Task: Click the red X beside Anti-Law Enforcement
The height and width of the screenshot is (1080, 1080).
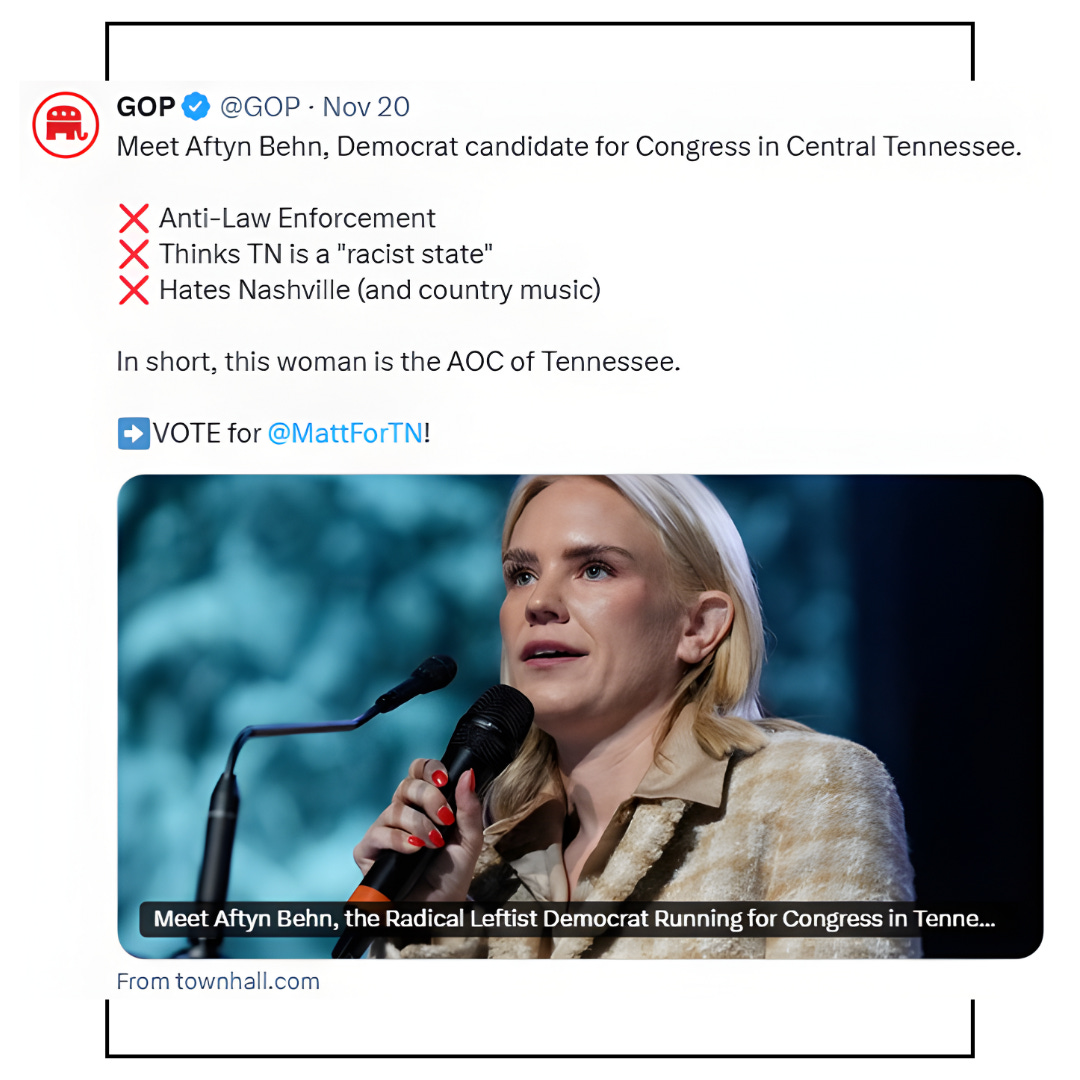Action: click(134, 218)
